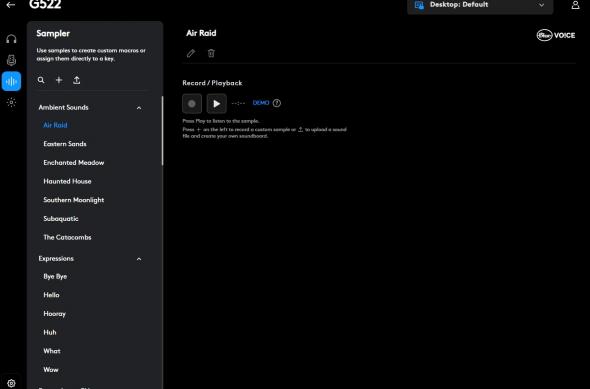Click the sampler list scrollbar
This screenshot has height=389, width=590.
coord(163,131)
